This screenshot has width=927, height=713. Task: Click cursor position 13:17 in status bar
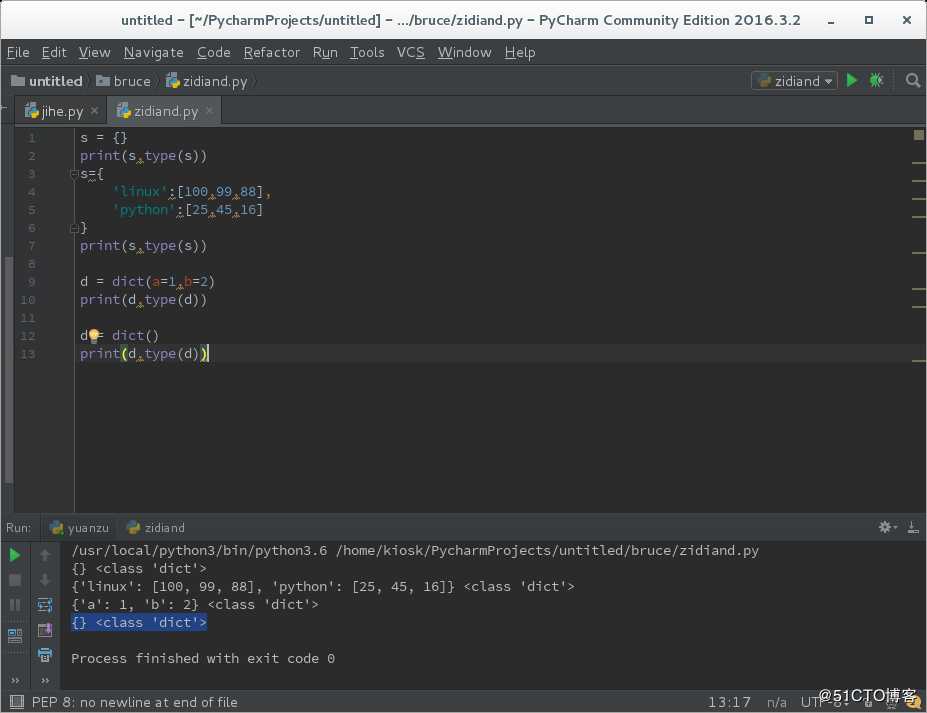tap(729, 702)
